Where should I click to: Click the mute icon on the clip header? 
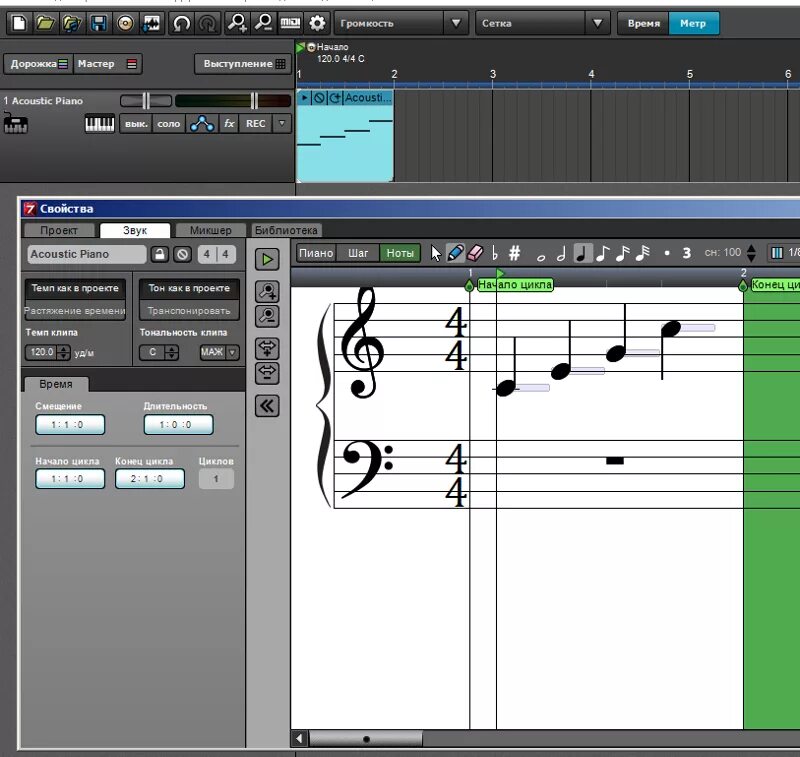[319, 97]
